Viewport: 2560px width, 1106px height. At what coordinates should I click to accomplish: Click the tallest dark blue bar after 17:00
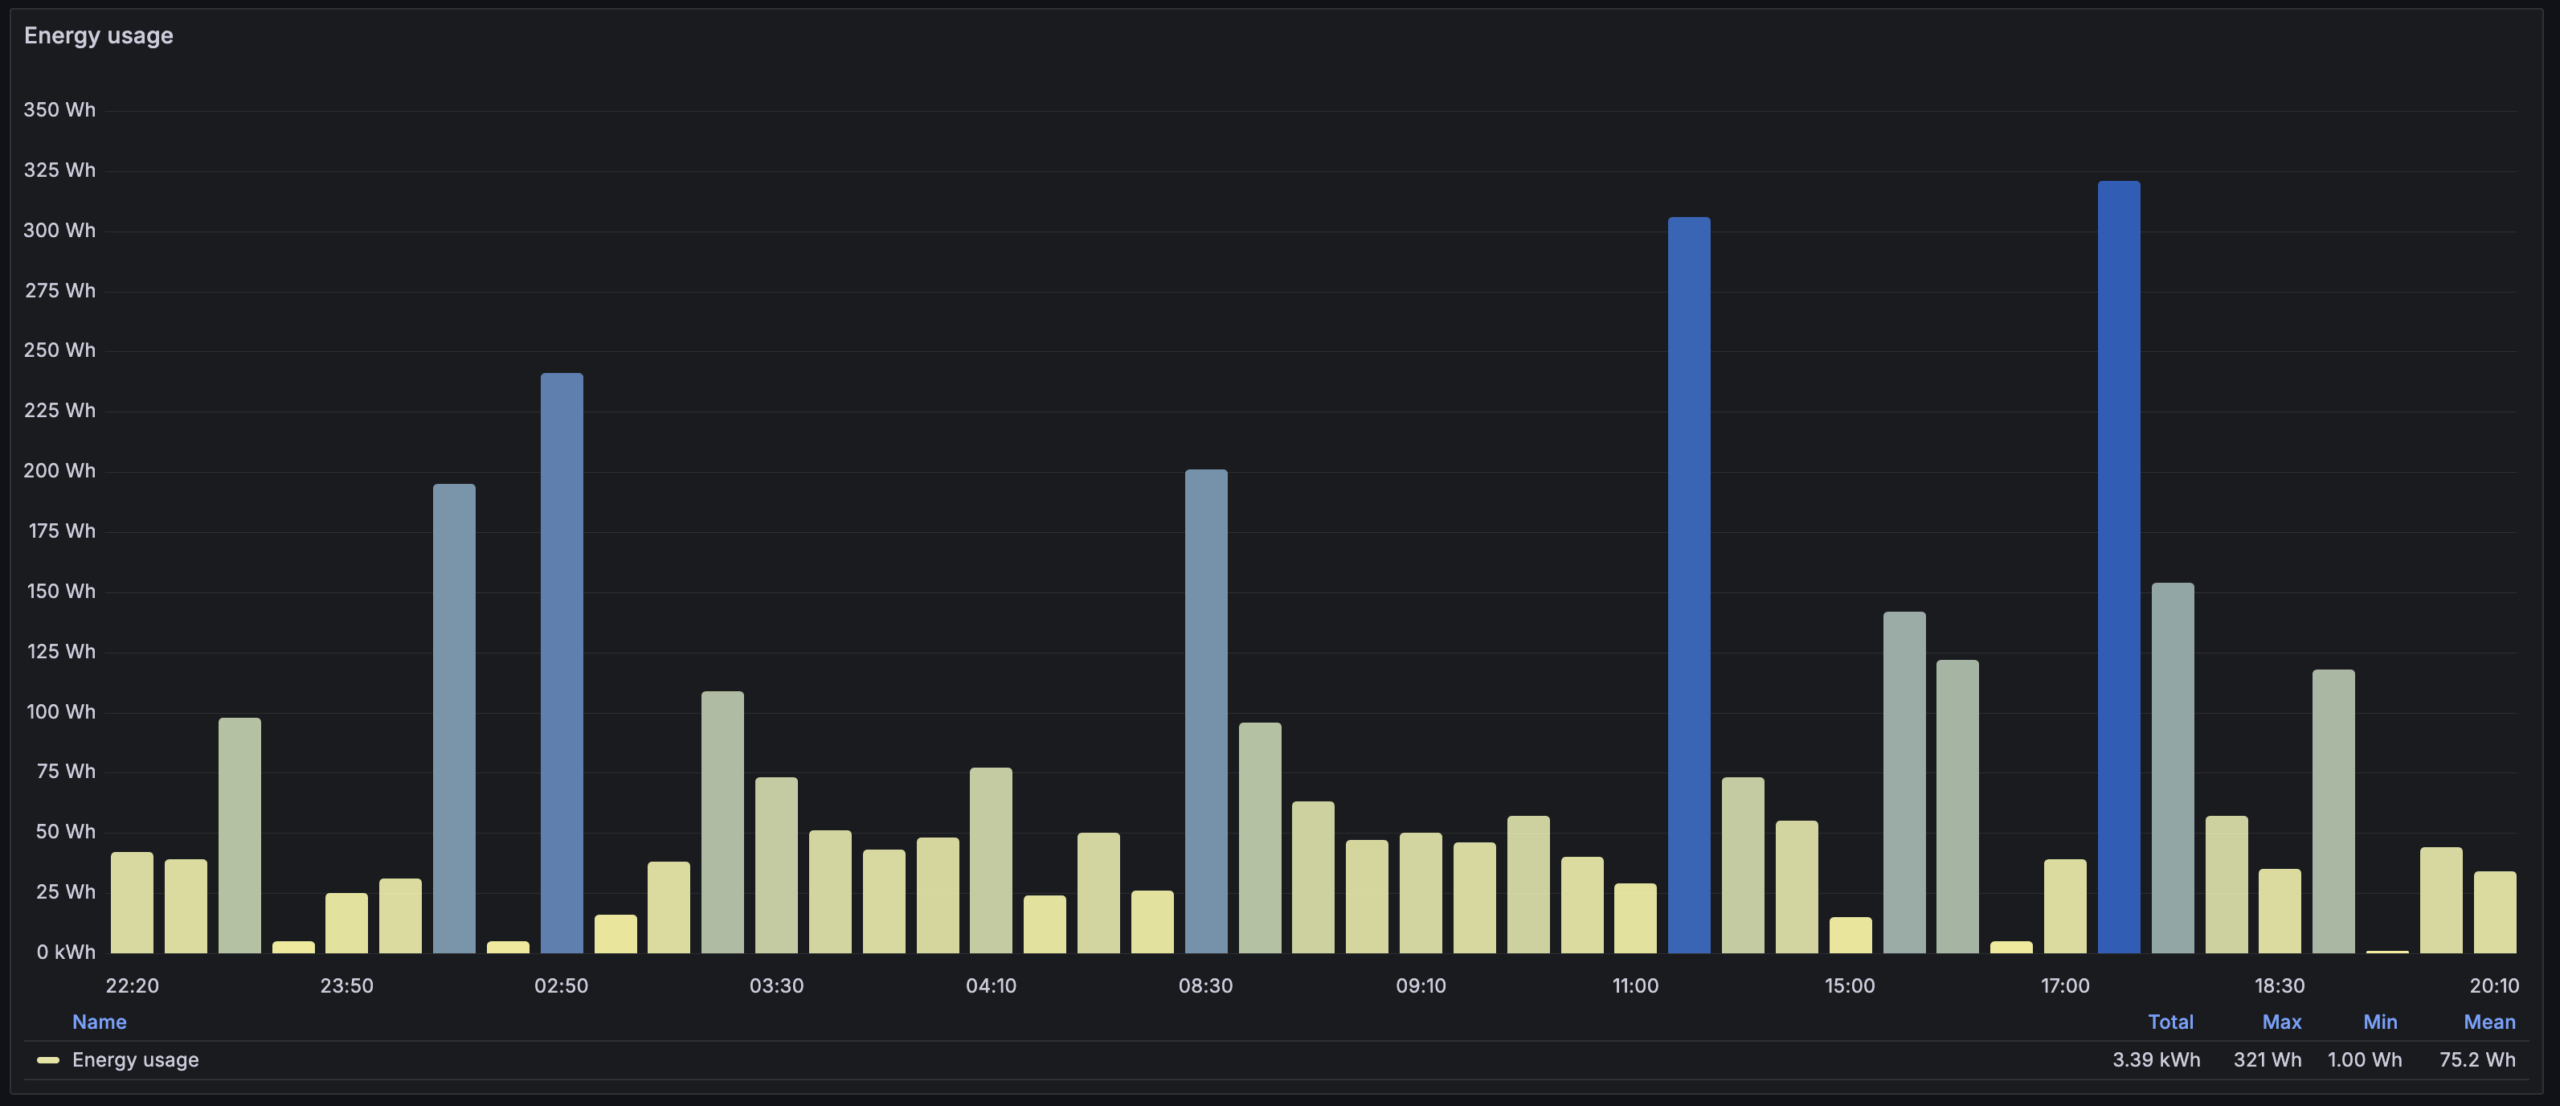[x=2118, y=566]
